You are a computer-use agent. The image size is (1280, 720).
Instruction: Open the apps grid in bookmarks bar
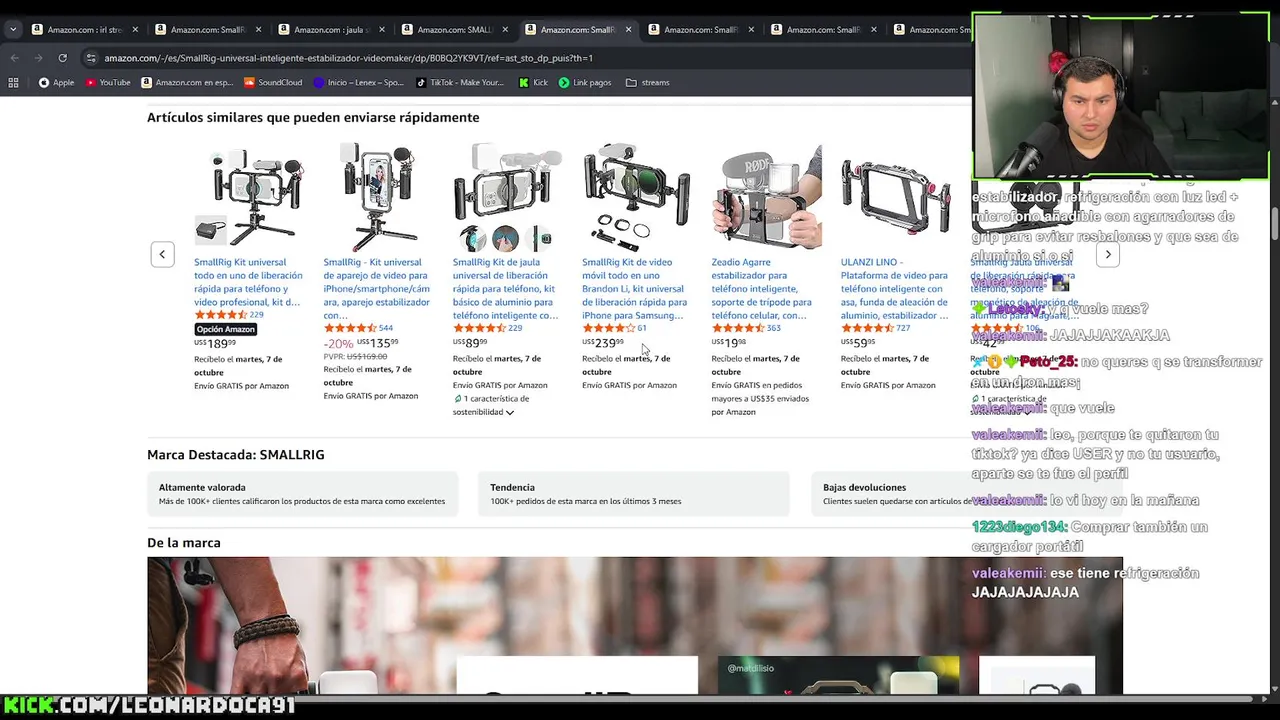[15, 82]
